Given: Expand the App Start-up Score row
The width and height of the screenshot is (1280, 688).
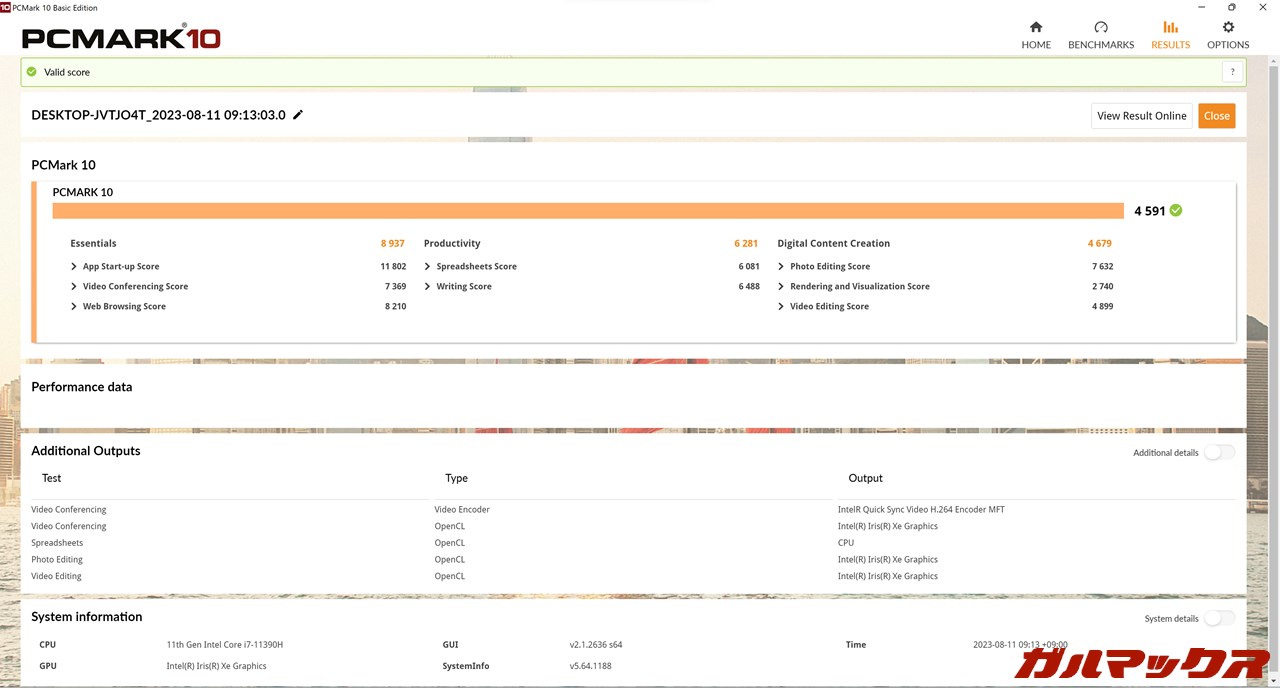Looking at the screenshot, I should [75, 267].
